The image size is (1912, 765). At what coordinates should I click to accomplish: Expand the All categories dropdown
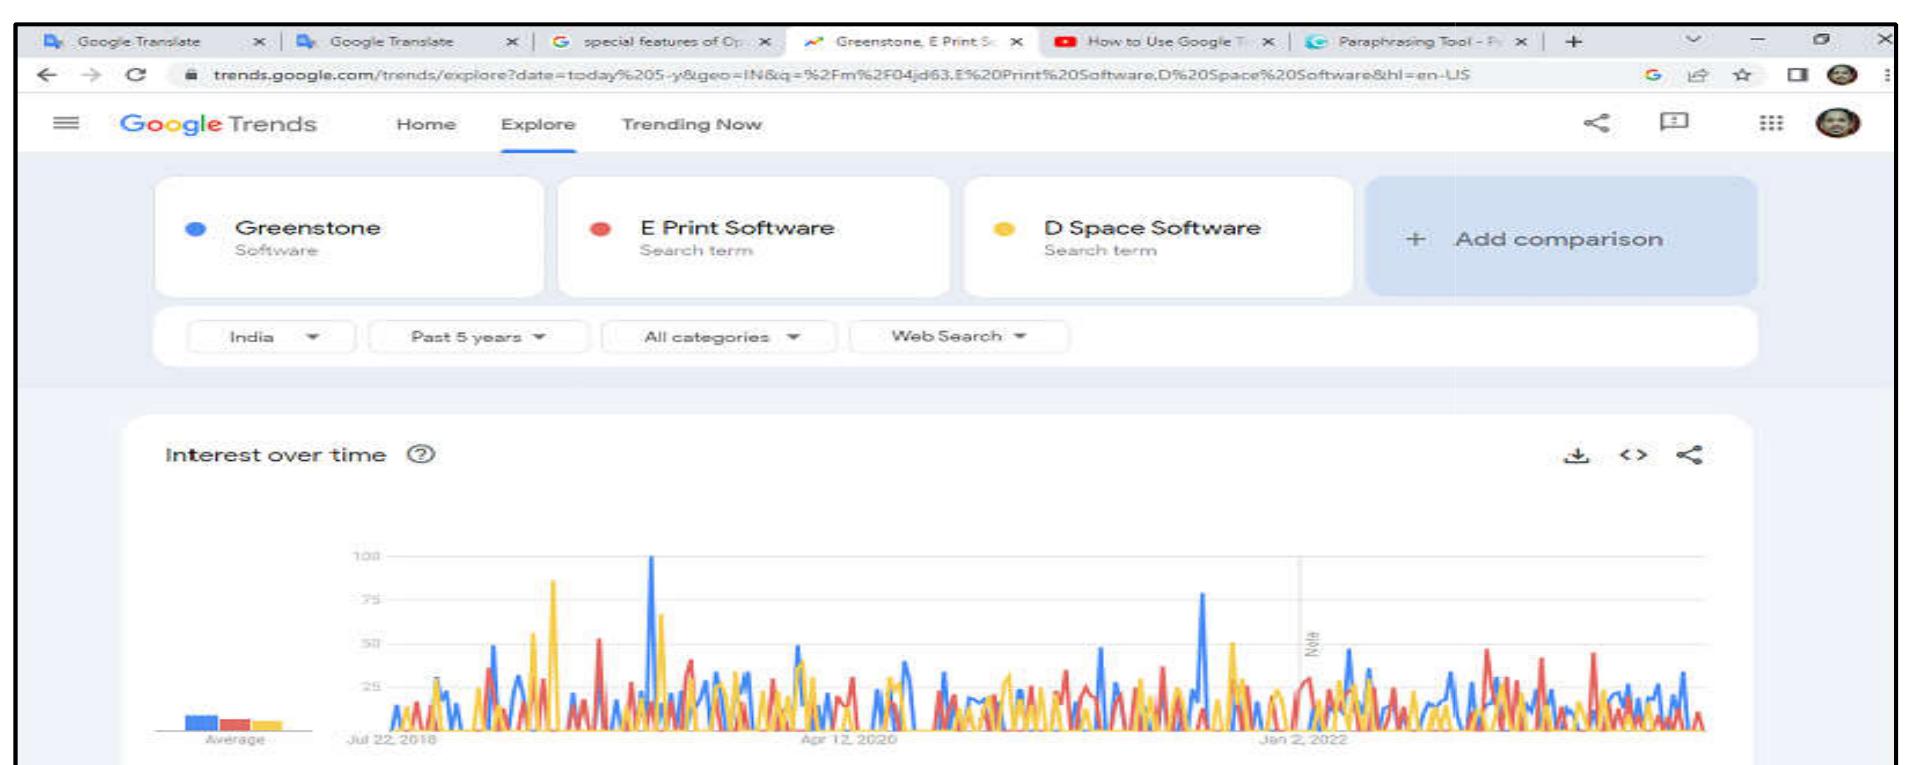tap(719, 337)
